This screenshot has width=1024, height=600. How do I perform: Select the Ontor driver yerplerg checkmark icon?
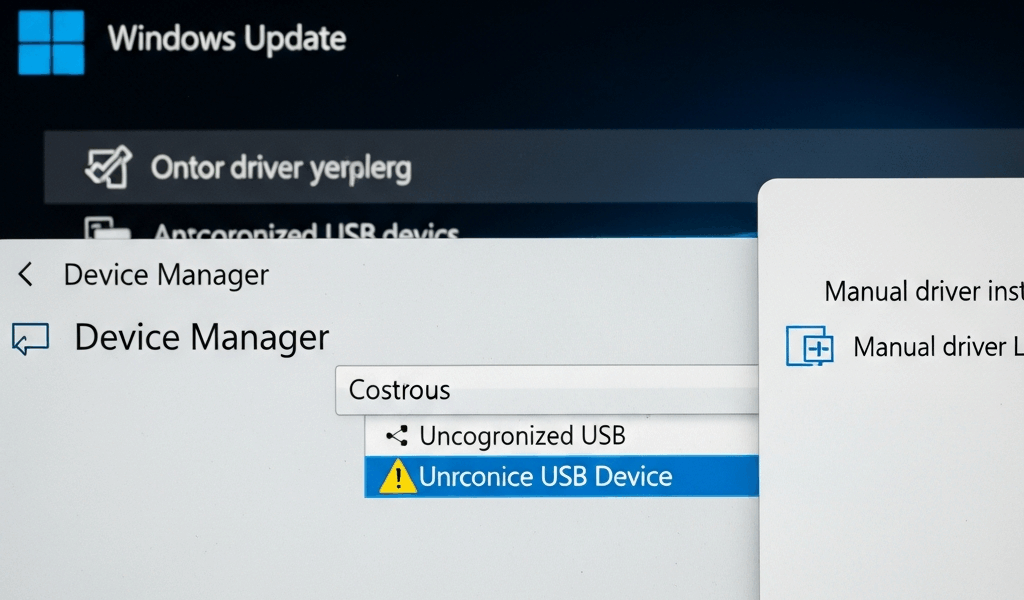pos(108,167)
